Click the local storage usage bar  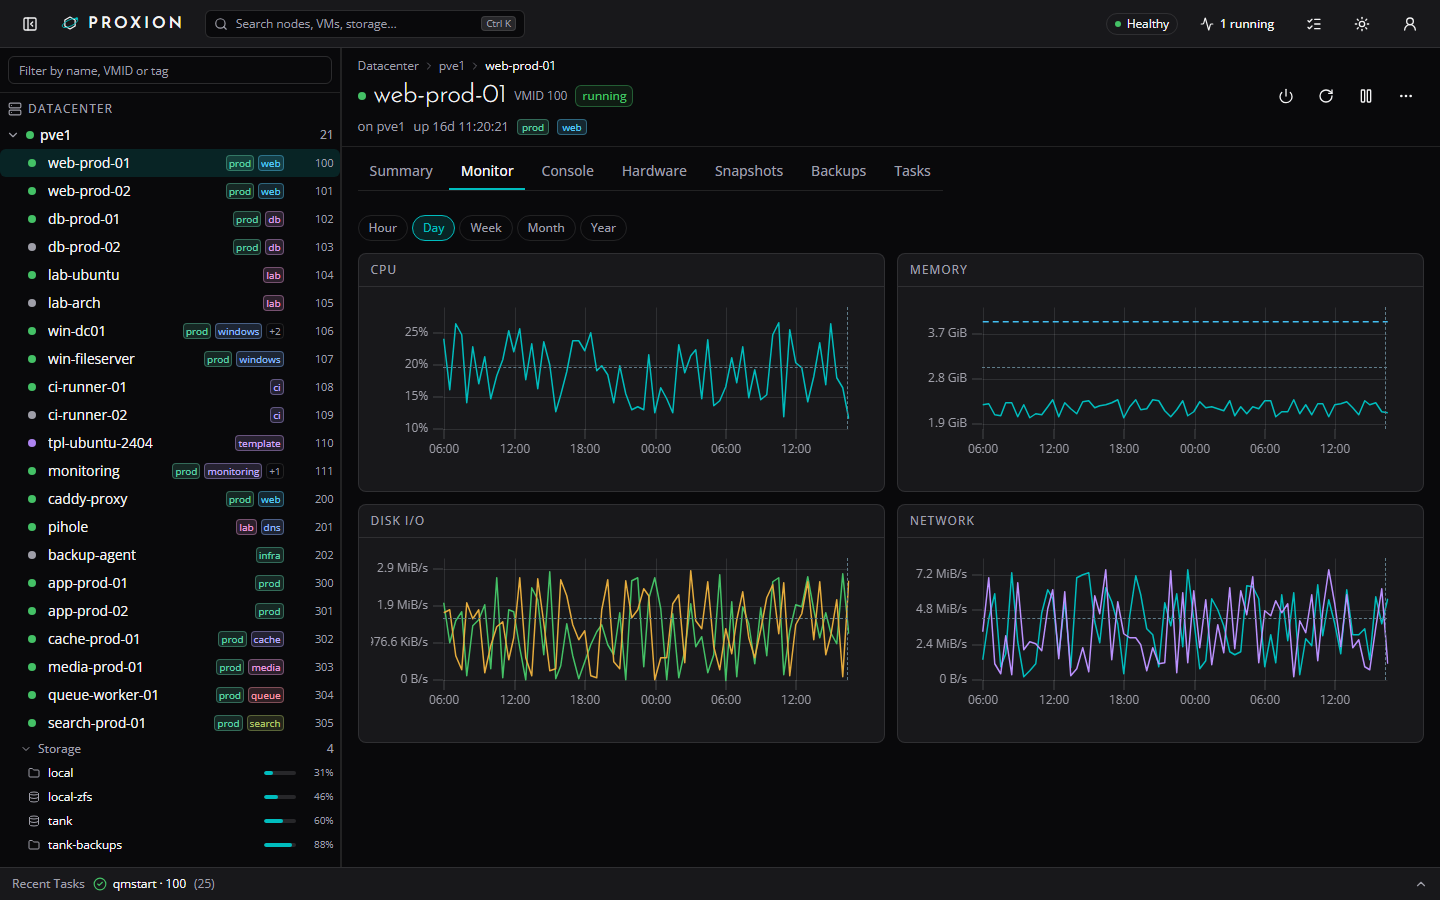click(x=280, y=773)
